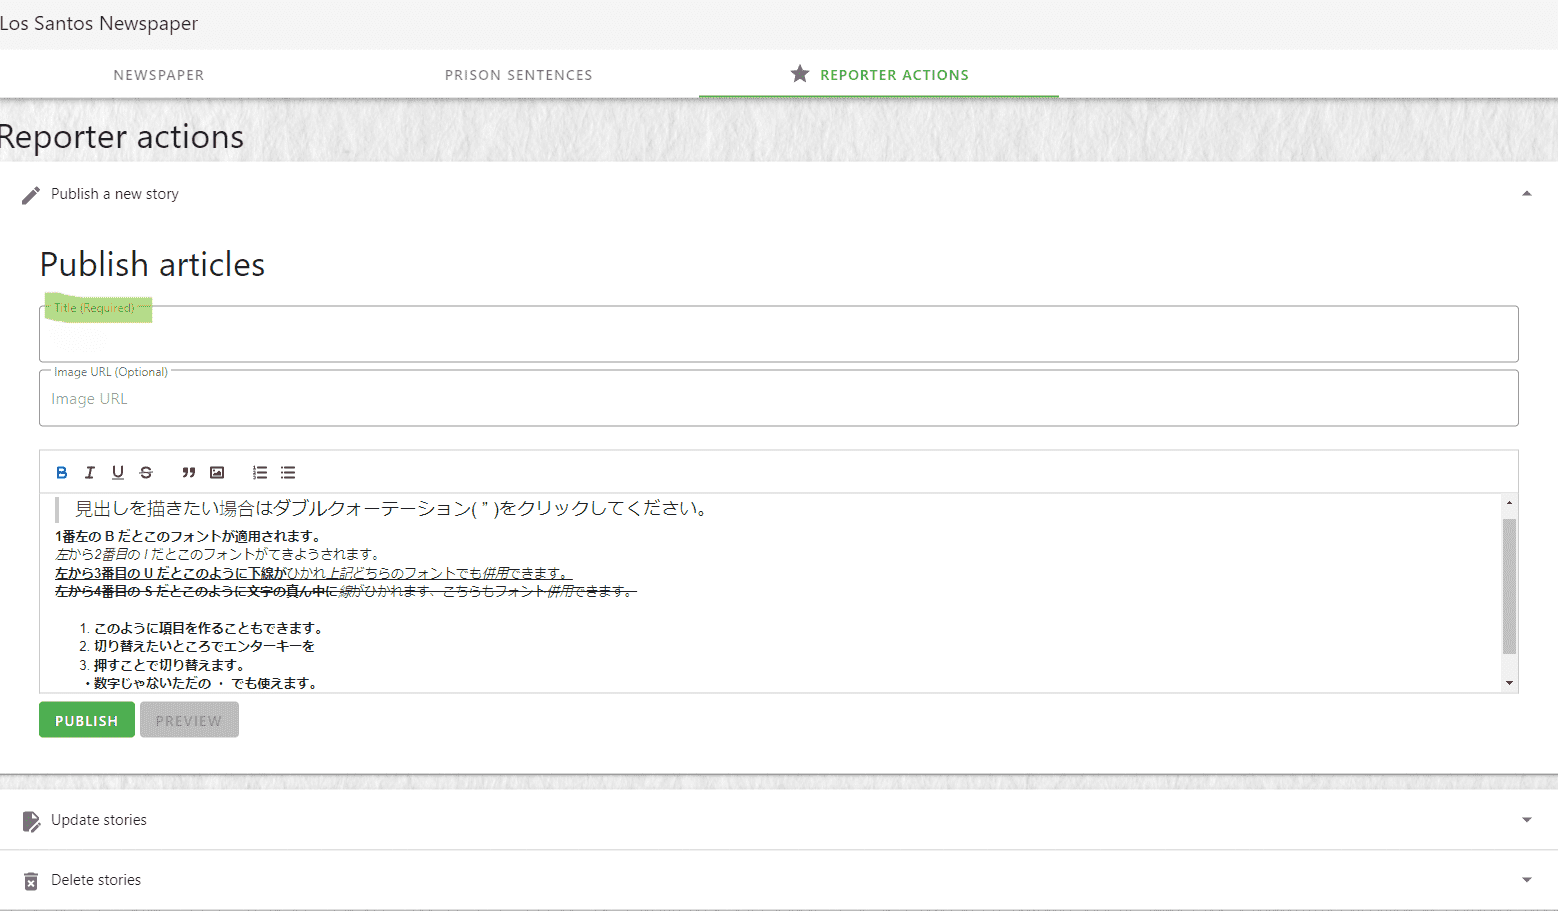Click the Los Santos Newspaper title
Viewport: 1558px width, 911px height.
point(99,23)
